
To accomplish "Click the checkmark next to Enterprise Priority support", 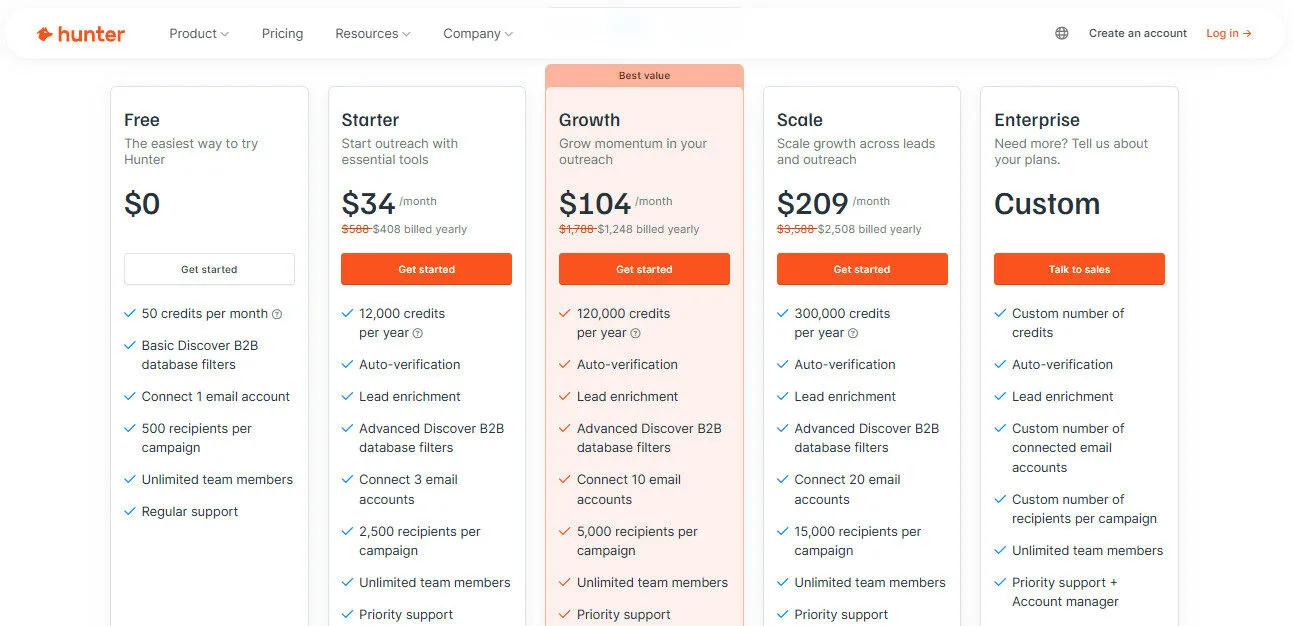I will (x=1000, y=581).
